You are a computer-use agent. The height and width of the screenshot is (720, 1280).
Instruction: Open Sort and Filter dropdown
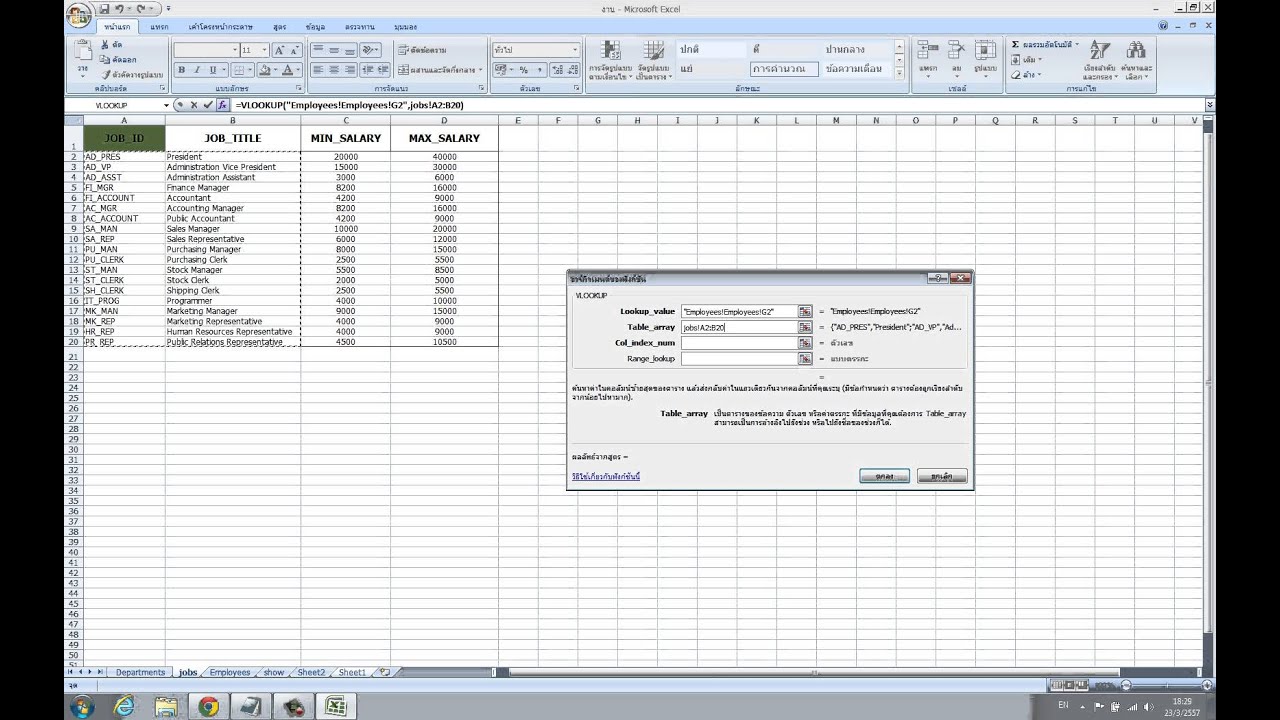[x=1099, y=60]
